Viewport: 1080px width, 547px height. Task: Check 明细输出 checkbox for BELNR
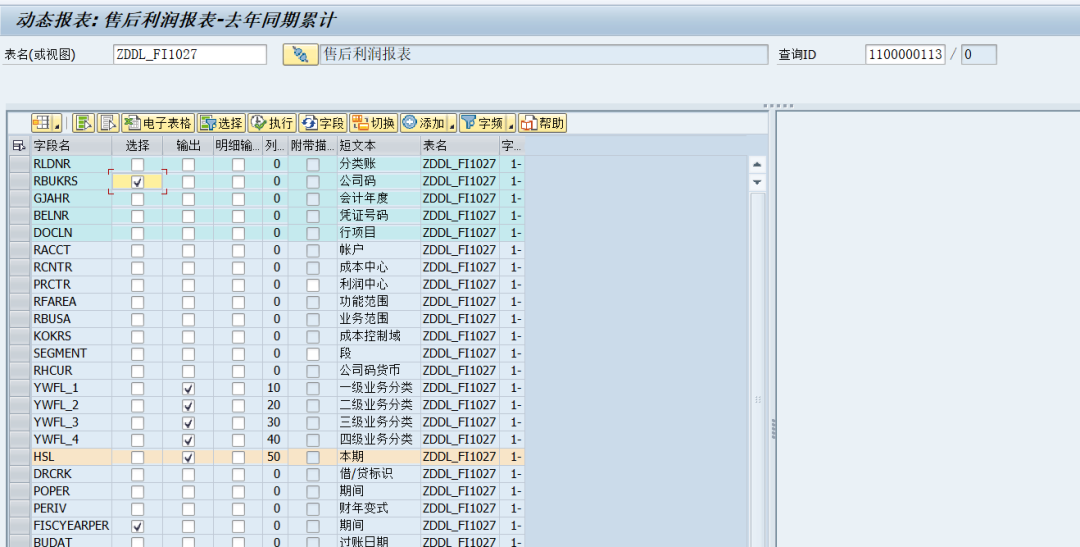238,216
